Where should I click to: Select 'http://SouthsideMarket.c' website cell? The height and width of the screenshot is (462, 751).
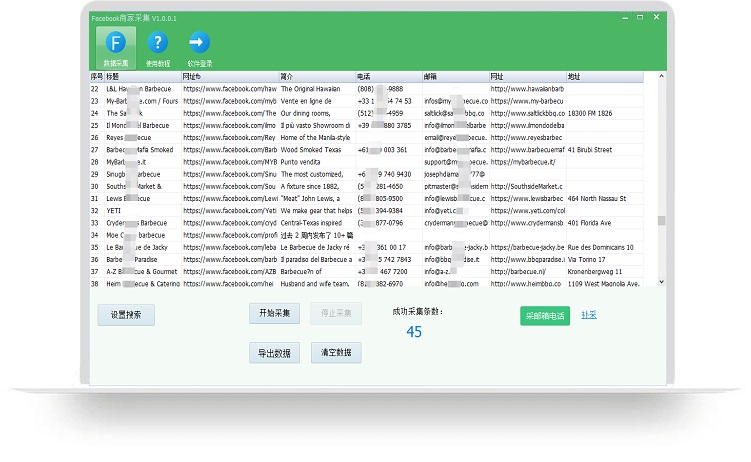point(527,186)
